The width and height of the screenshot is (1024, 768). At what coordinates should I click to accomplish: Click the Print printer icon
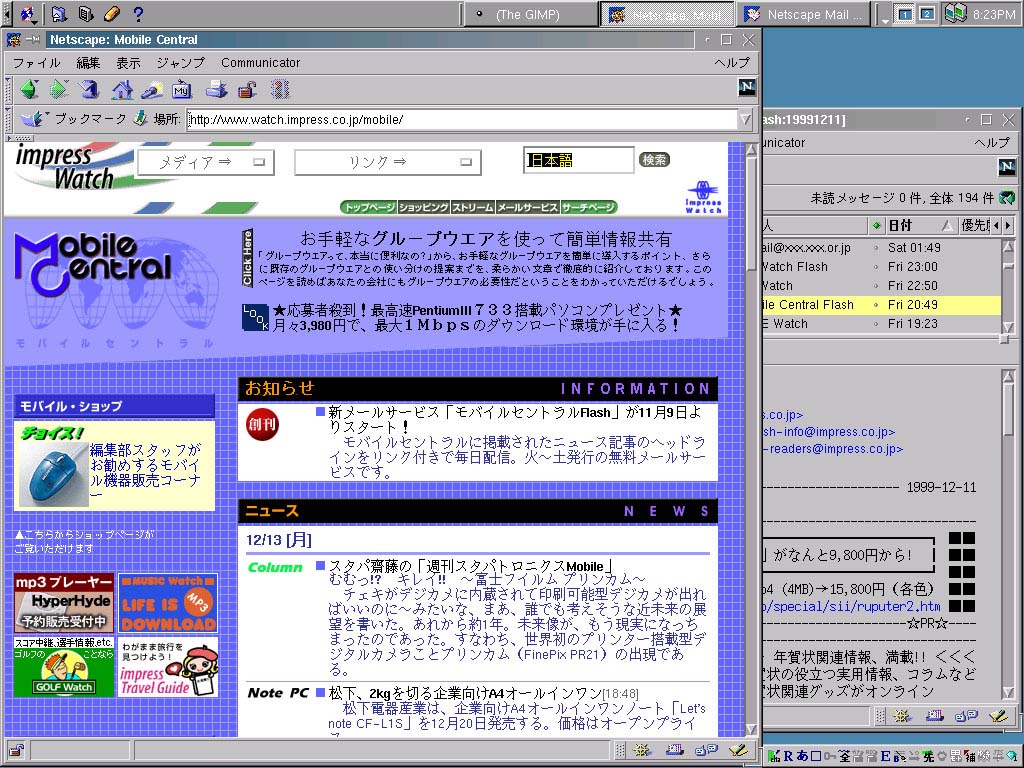(216, 90)
